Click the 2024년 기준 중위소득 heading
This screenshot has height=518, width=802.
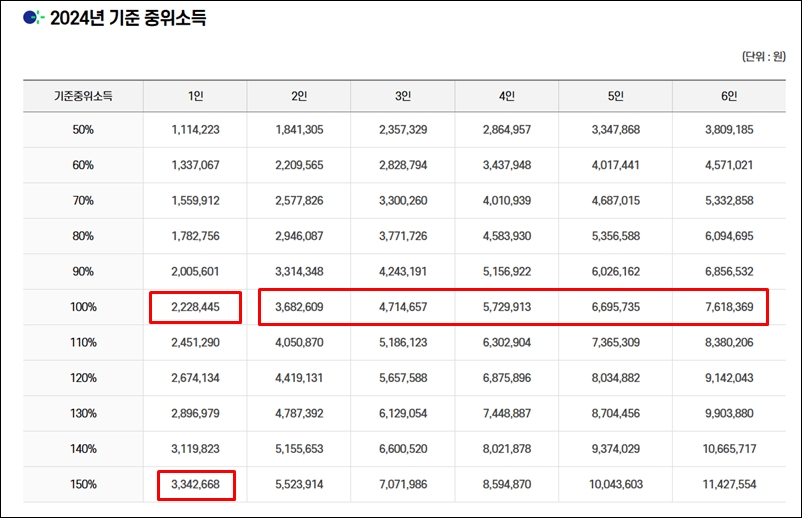(x=128, y=18)
